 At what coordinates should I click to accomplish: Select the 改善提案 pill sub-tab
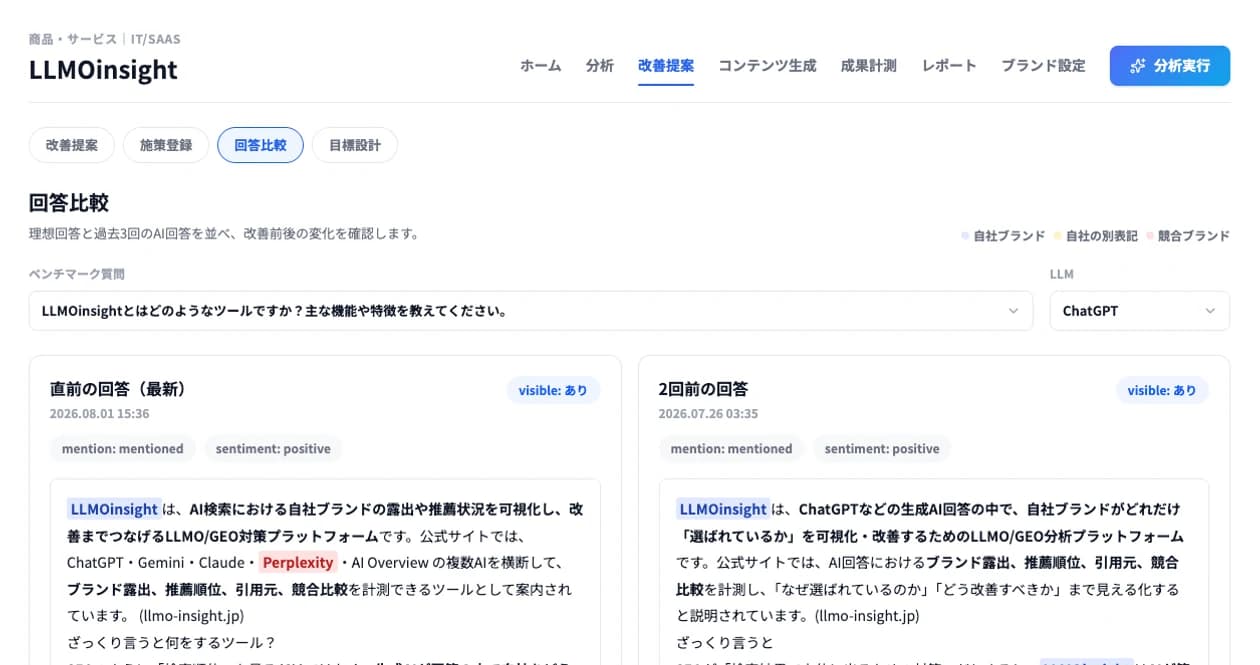(72, 145)
